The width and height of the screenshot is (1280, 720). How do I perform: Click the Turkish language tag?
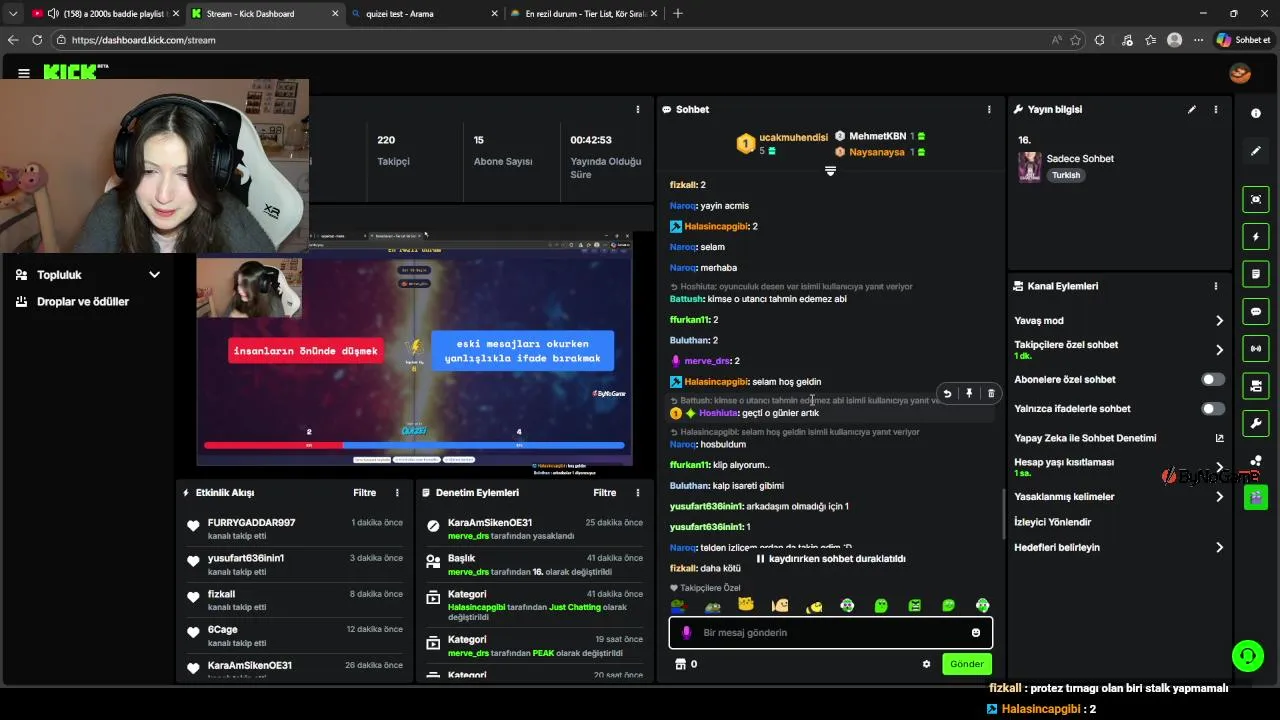[x=1066, y=175]
